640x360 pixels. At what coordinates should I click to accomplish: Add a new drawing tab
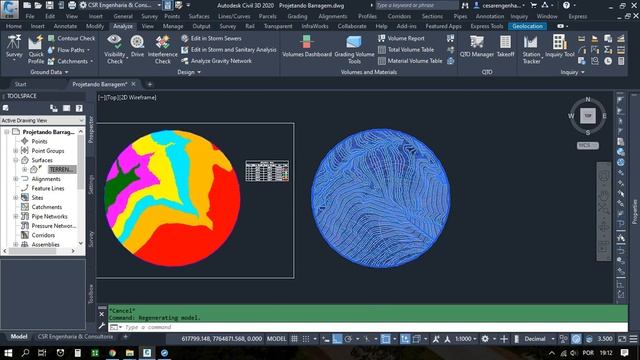tap(149, 84)
